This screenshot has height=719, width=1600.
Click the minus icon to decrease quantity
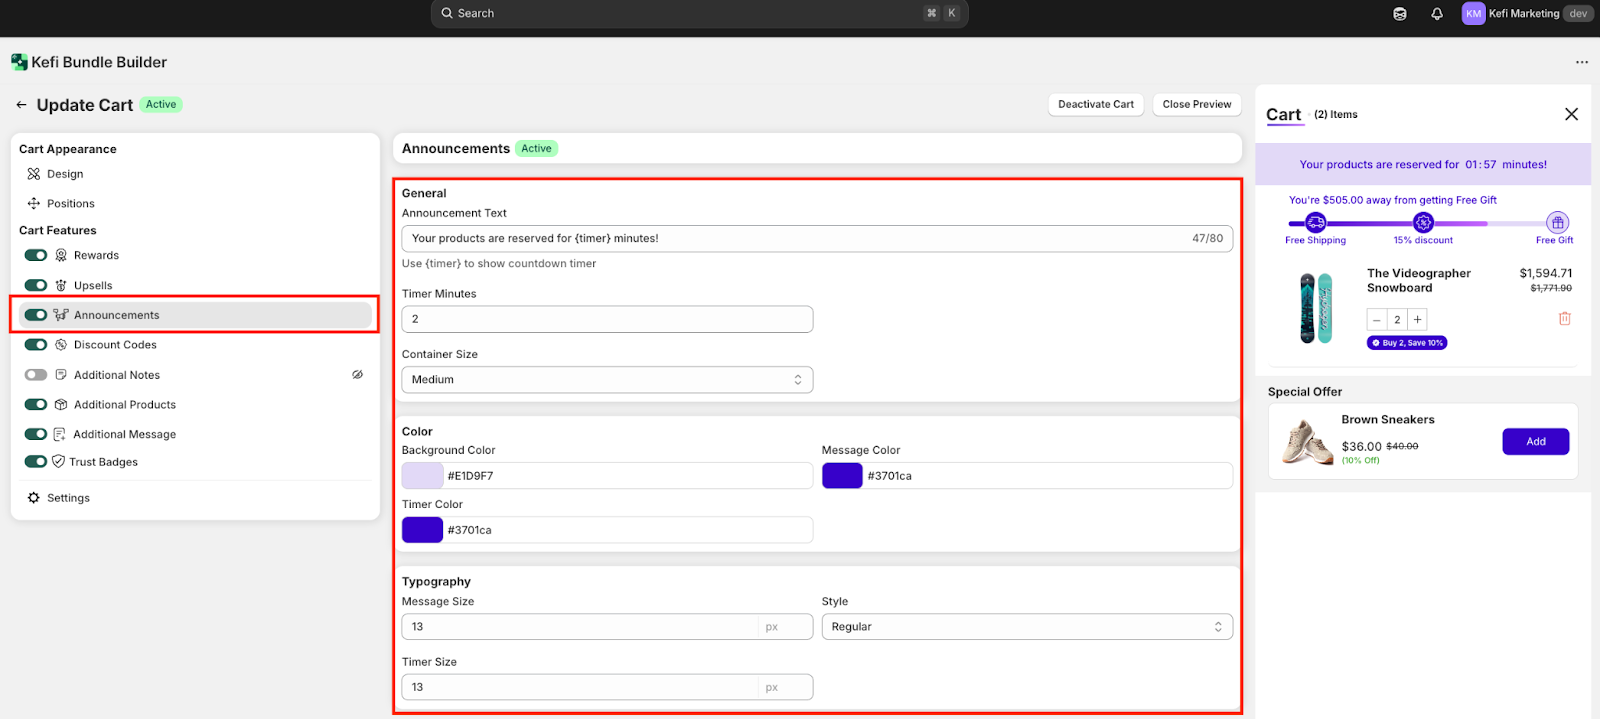click(x=1377, y=320)
